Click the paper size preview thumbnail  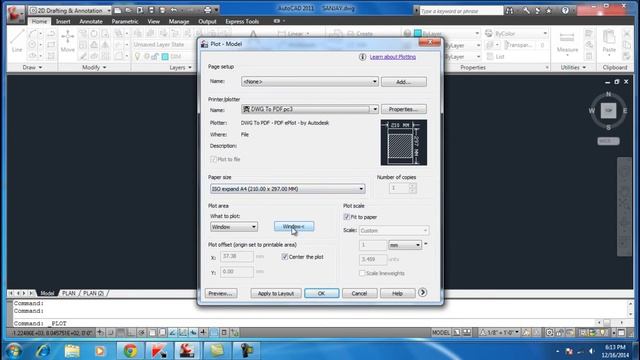[404, 142]
